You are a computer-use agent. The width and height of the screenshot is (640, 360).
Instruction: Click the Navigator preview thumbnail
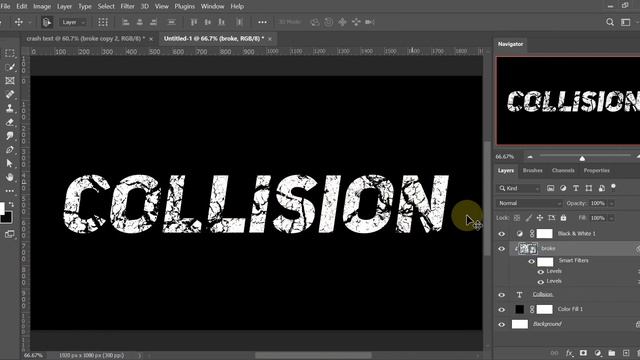pyautogui.click(x=568, y=101)
